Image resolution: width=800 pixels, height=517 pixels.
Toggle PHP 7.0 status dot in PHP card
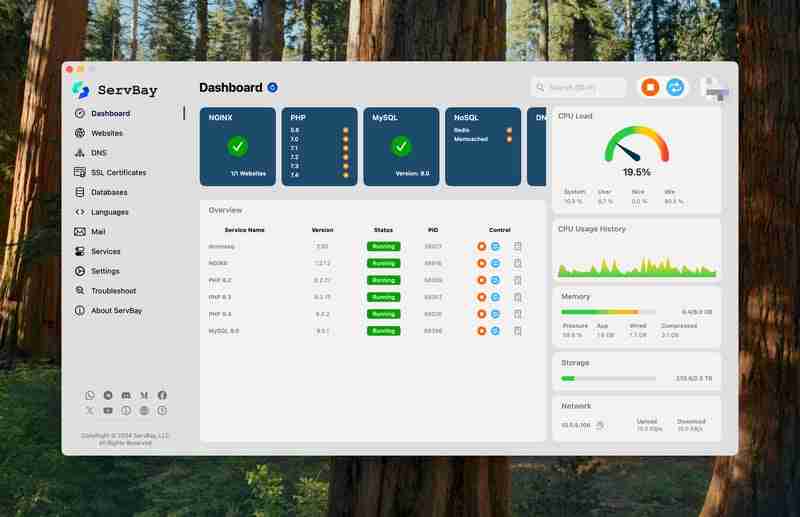(346, 139)
